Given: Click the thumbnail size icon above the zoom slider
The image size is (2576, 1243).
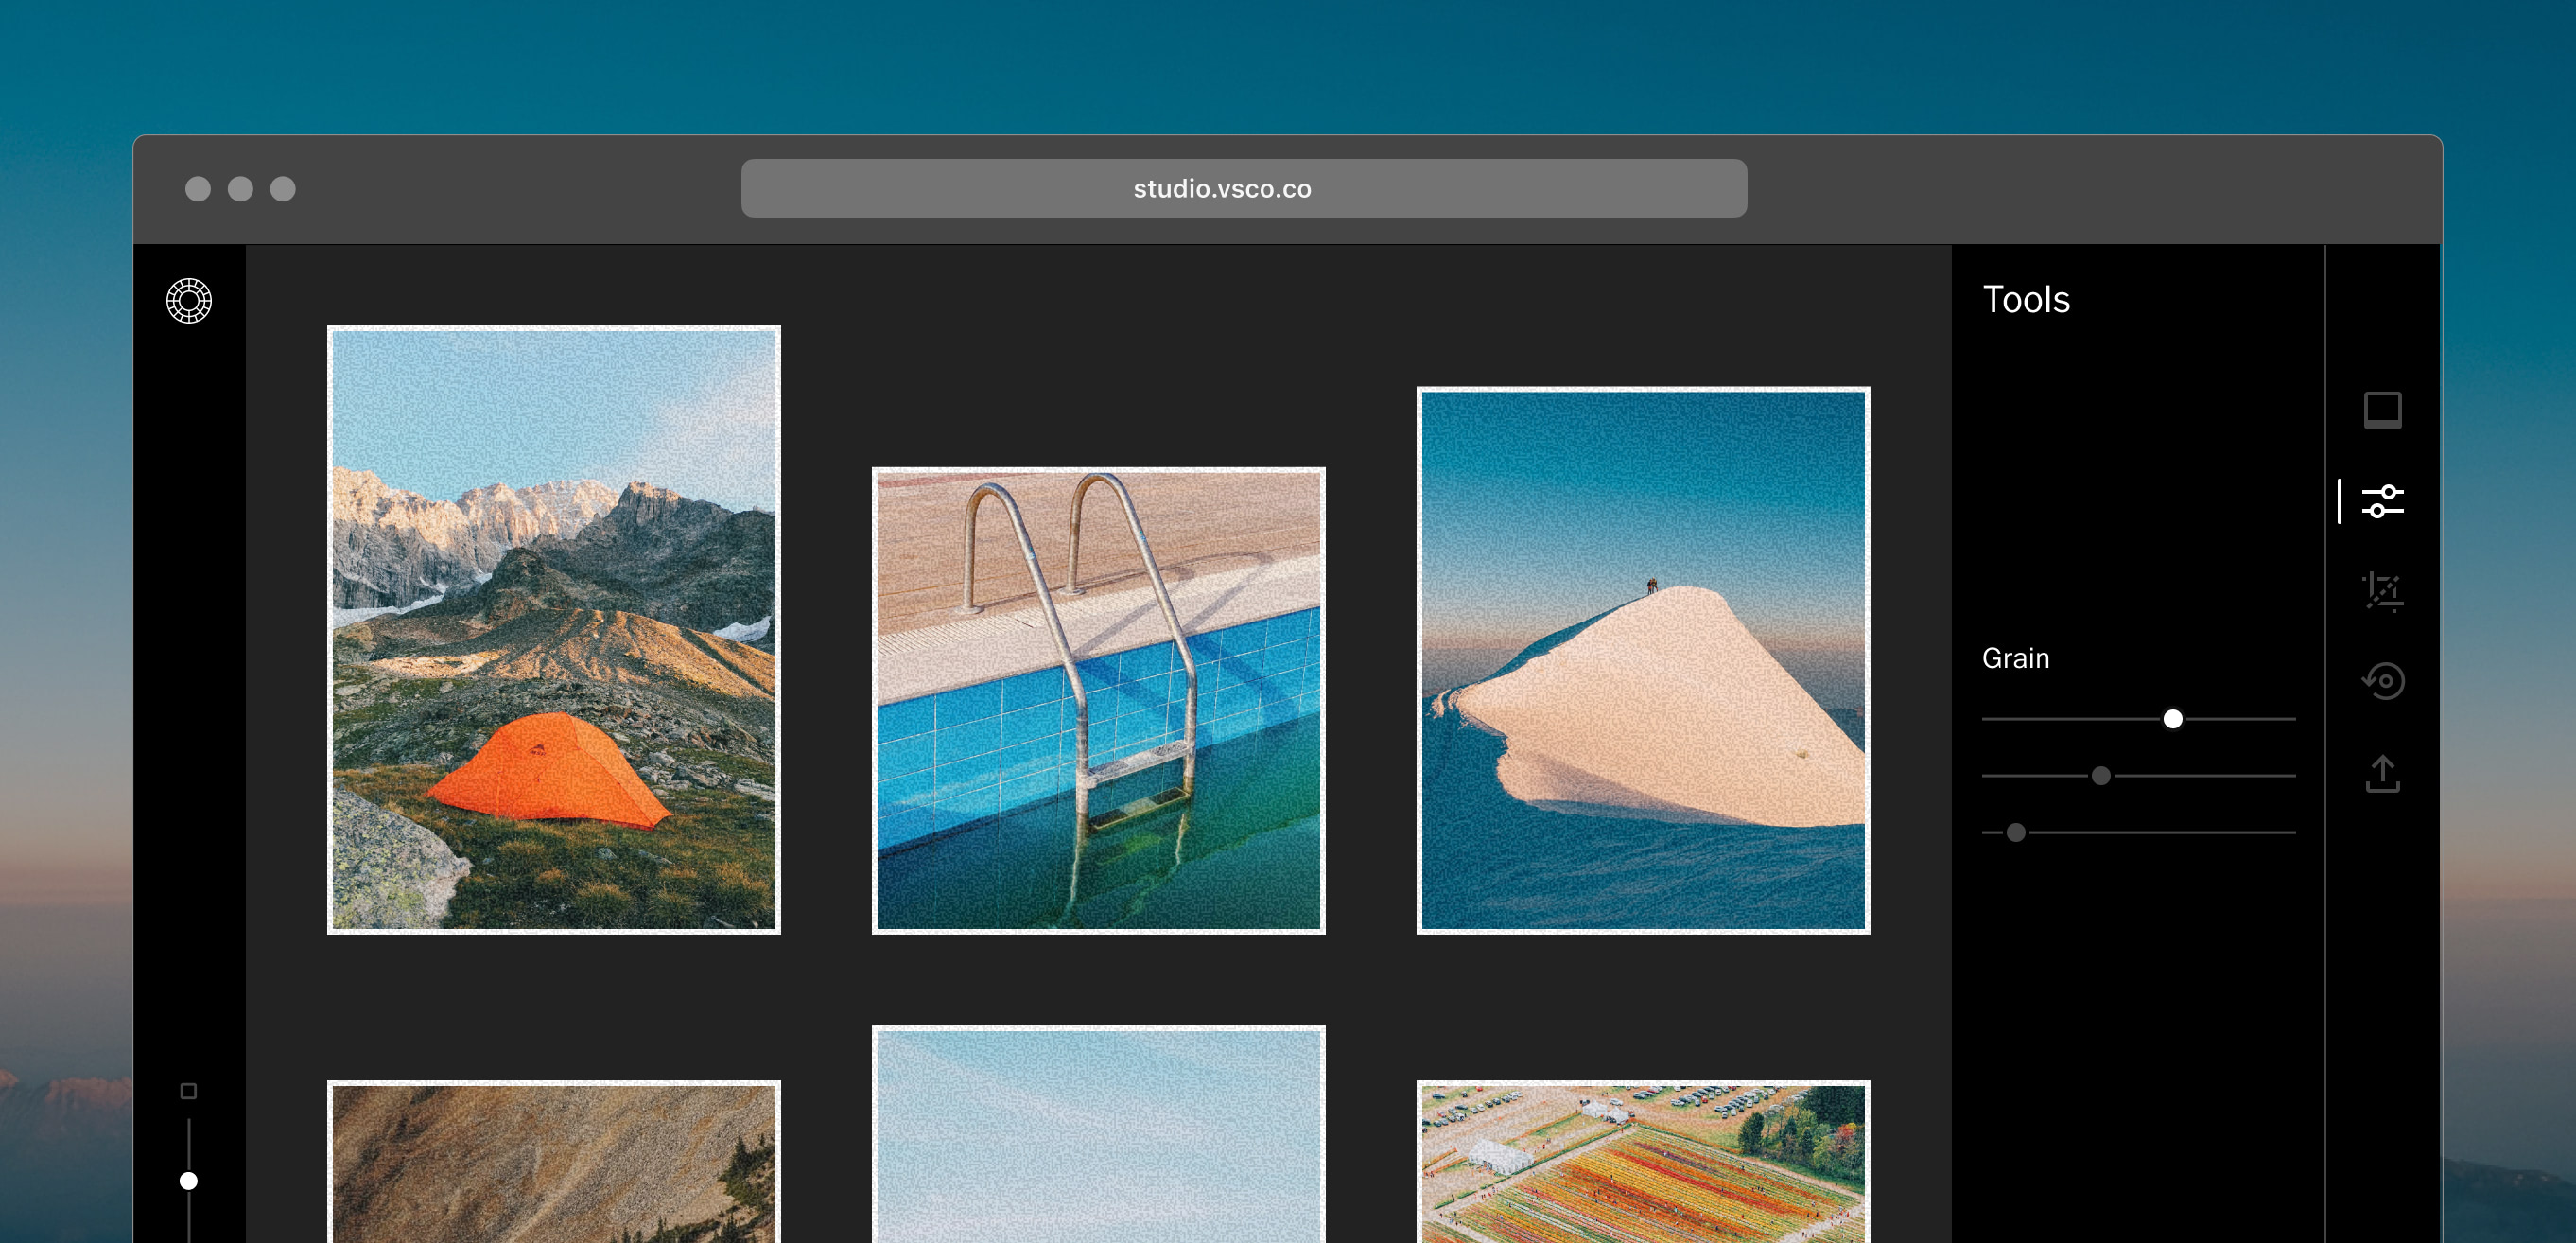Looking at the screenshot, I should pyautogui.click(x=188, y=1090).
